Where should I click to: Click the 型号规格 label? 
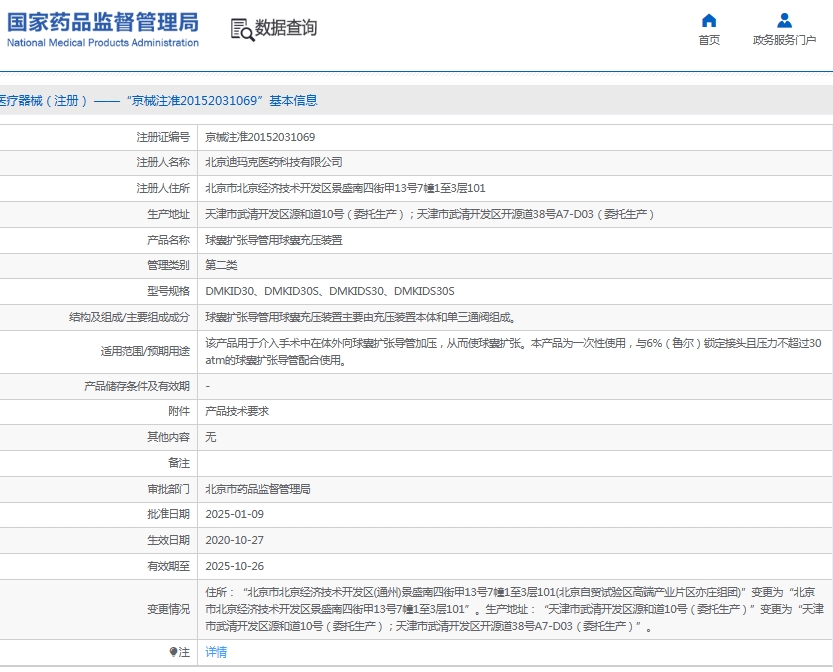[x=168, y=291]
